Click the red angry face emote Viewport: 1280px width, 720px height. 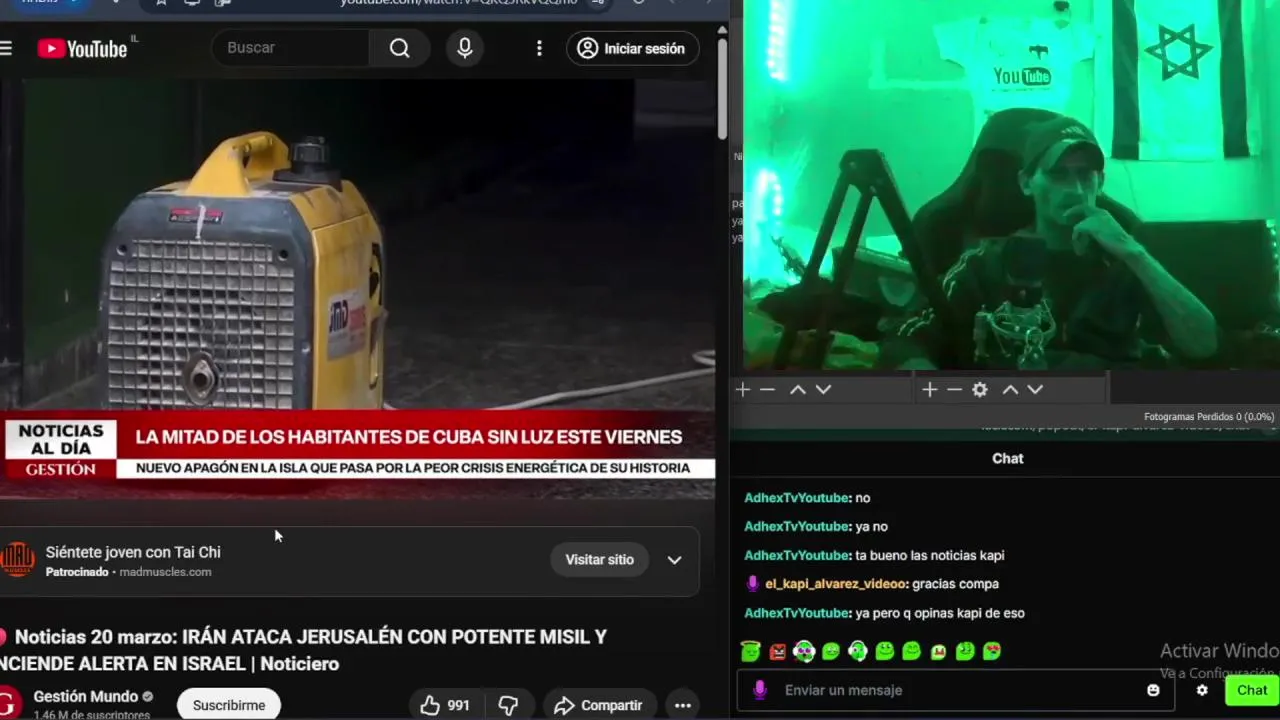point(778,652)
